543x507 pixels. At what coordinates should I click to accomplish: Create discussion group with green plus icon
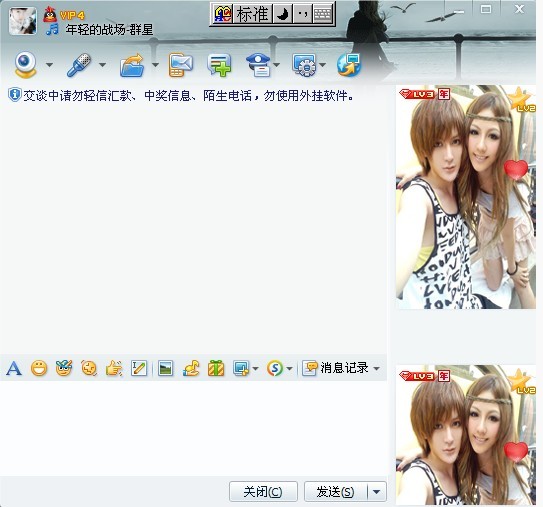tap(219, 65)
